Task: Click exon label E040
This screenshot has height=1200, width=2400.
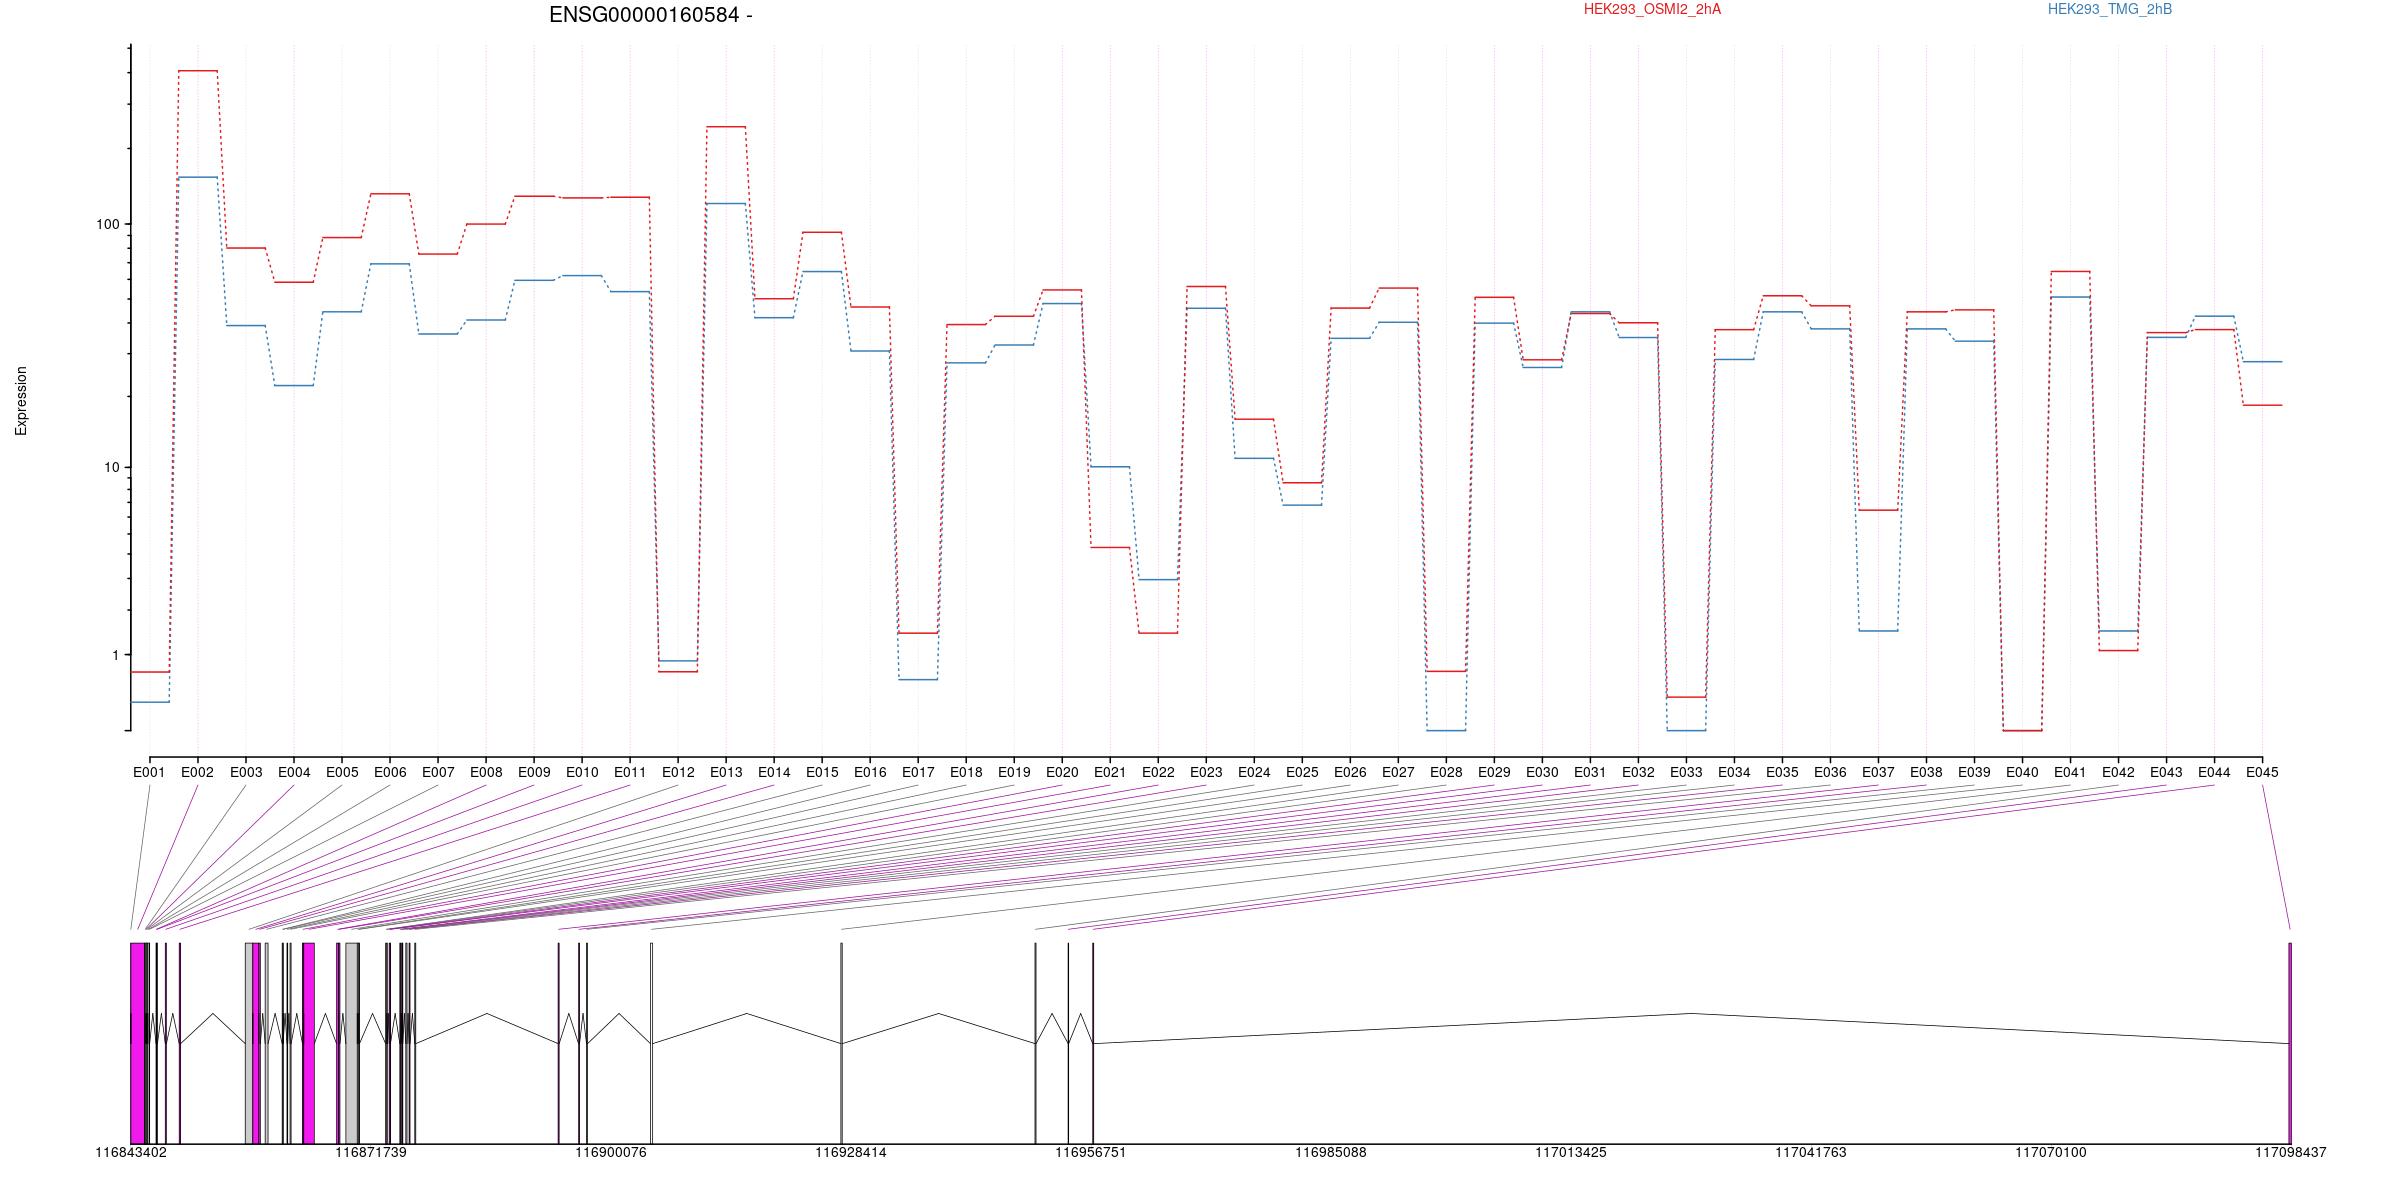Action: [x=2022, y=772]
